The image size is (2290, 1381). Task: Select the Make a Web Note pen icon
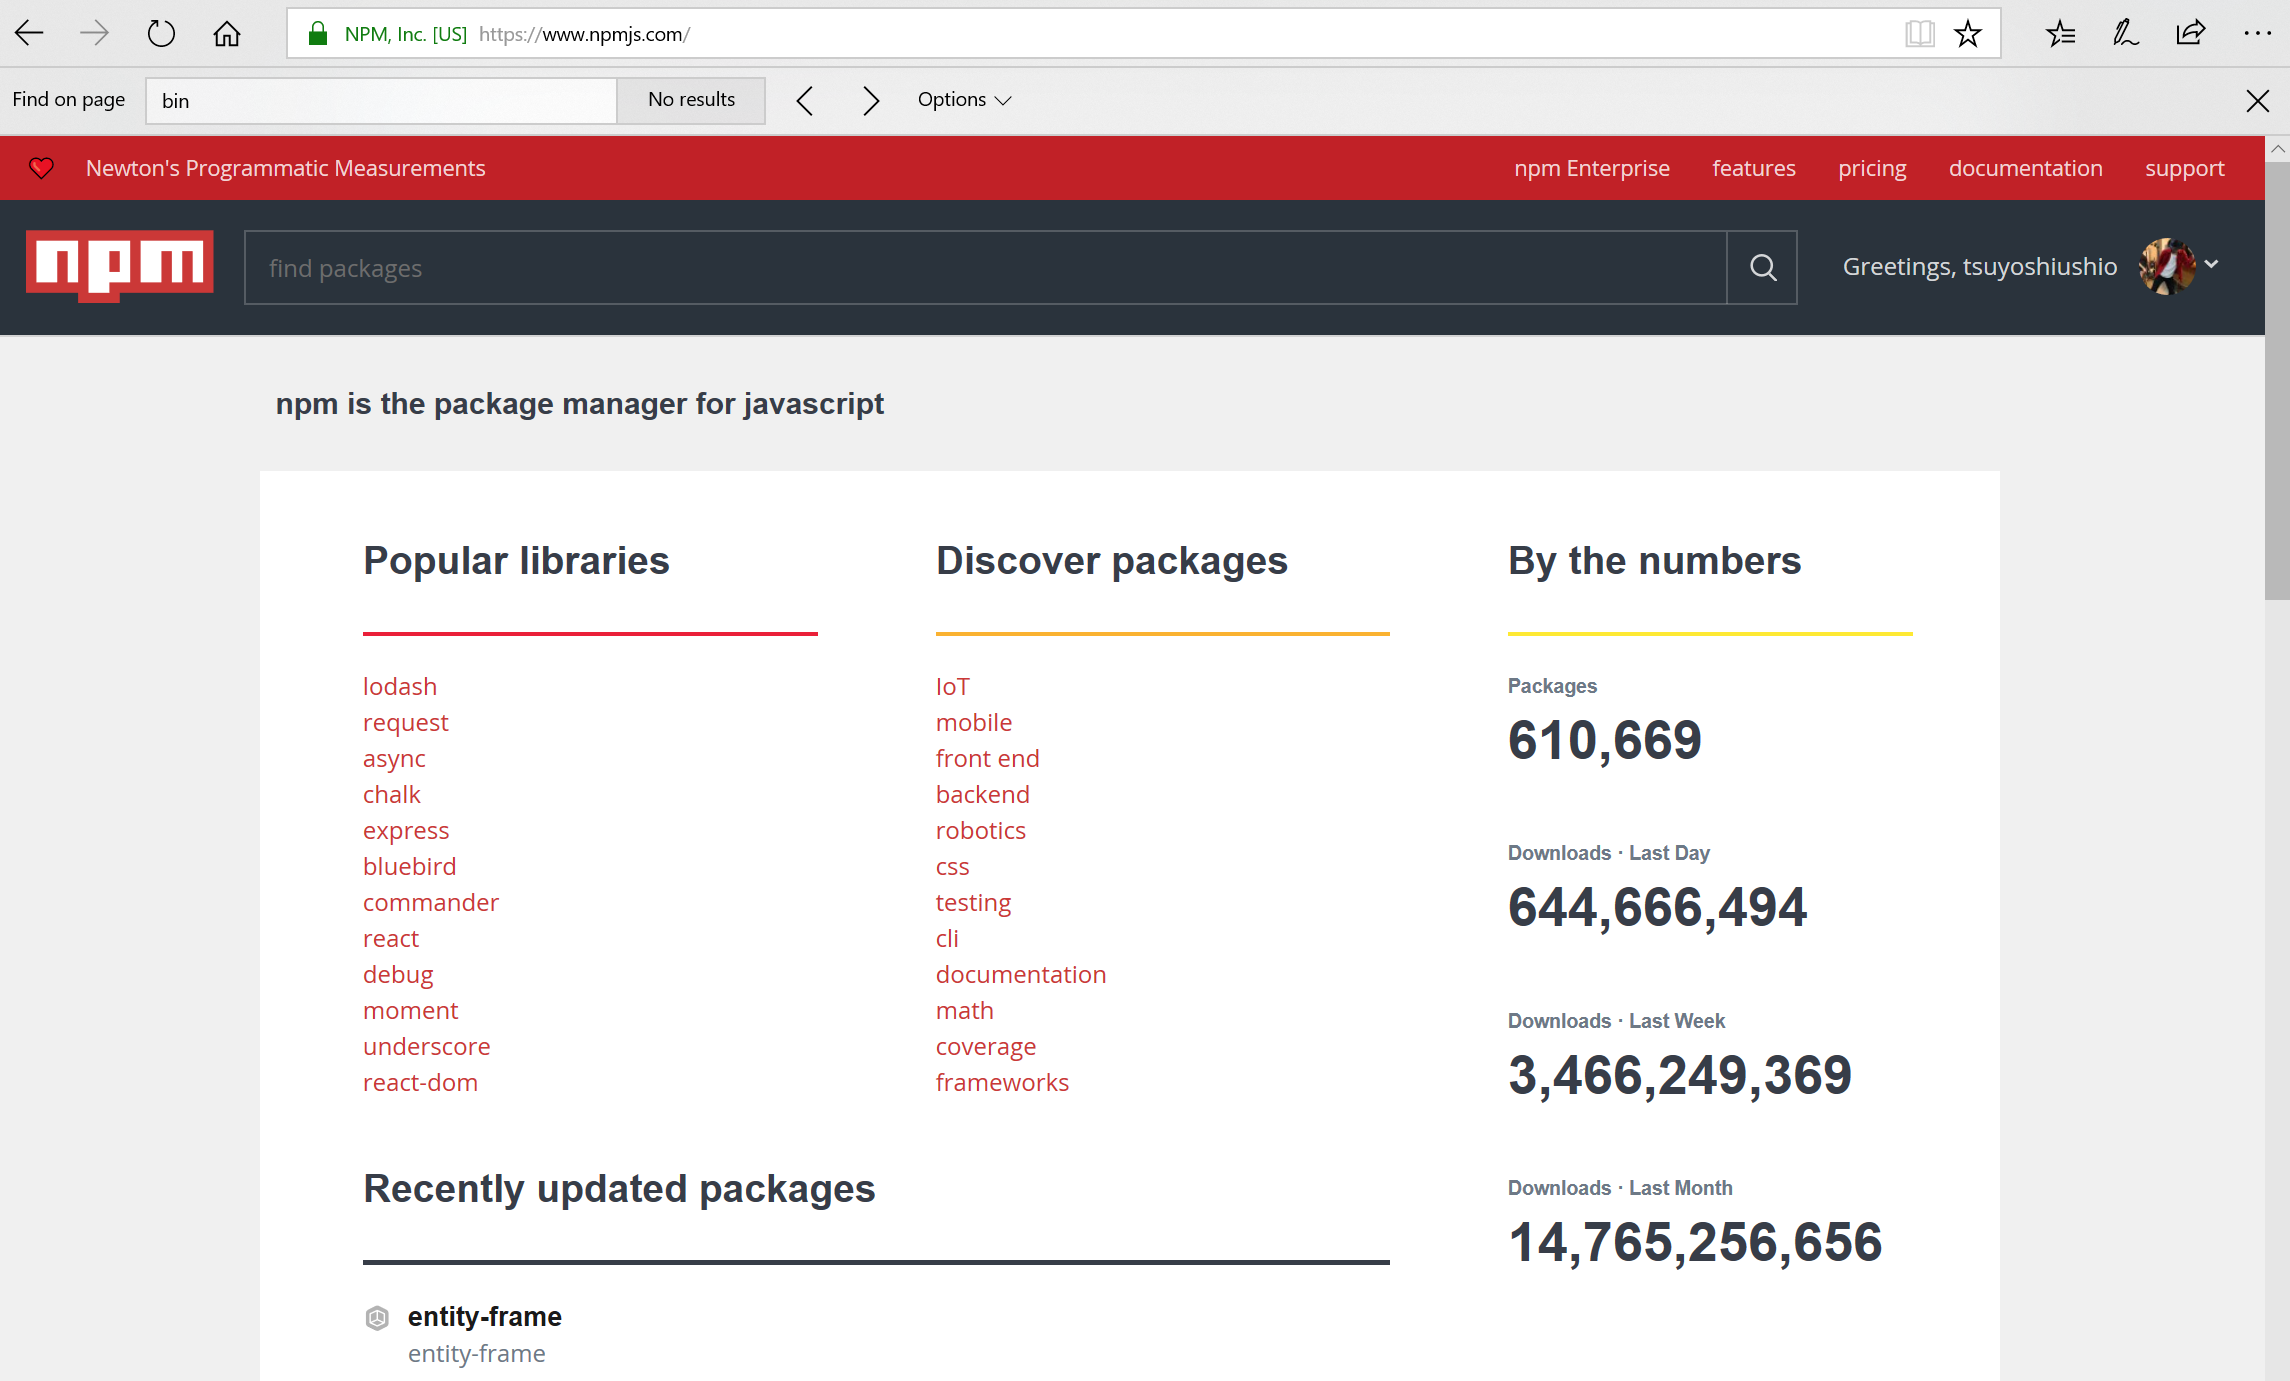(x=2125, y=32)
